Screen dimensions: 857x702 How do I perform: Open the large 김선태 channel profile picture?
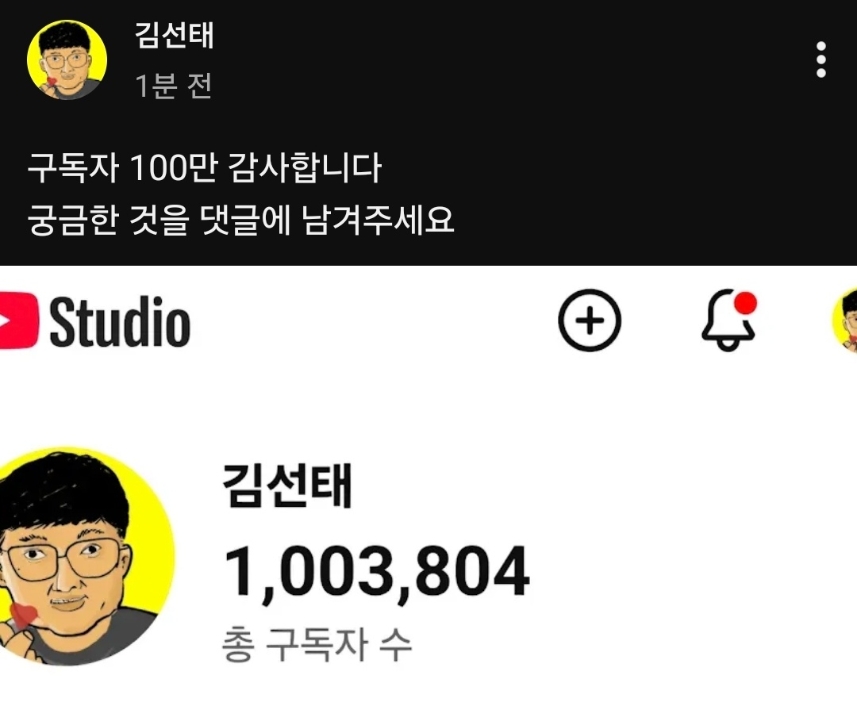(85, 557)
